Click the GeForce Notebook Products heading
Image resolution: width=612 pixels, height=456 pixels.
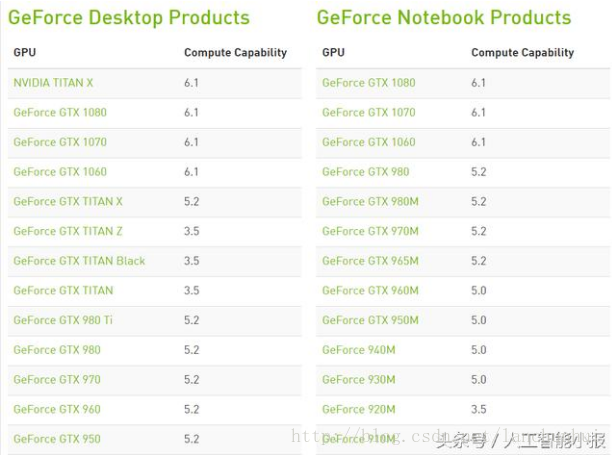tap(444, 18)
